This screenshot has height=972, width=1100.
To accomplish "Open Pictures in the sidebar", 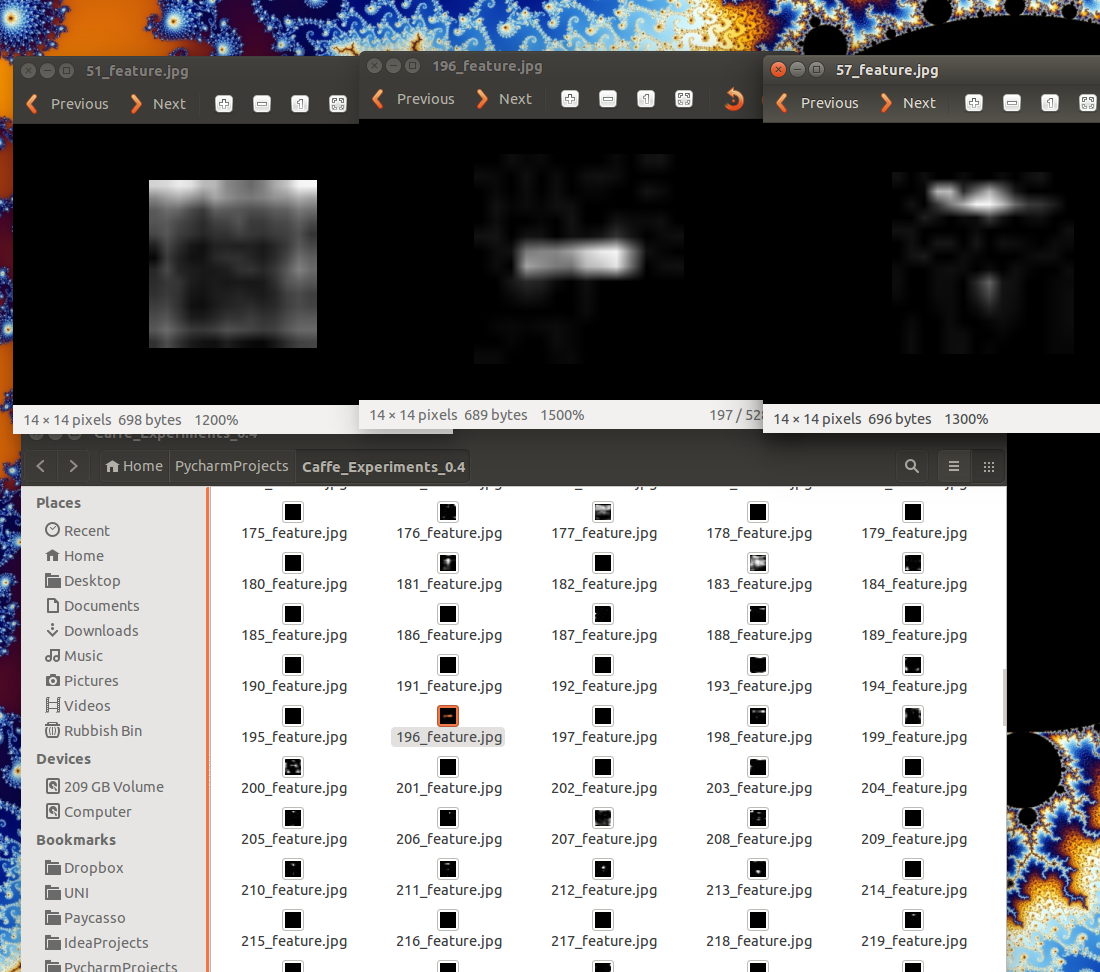I will (81, 681).
